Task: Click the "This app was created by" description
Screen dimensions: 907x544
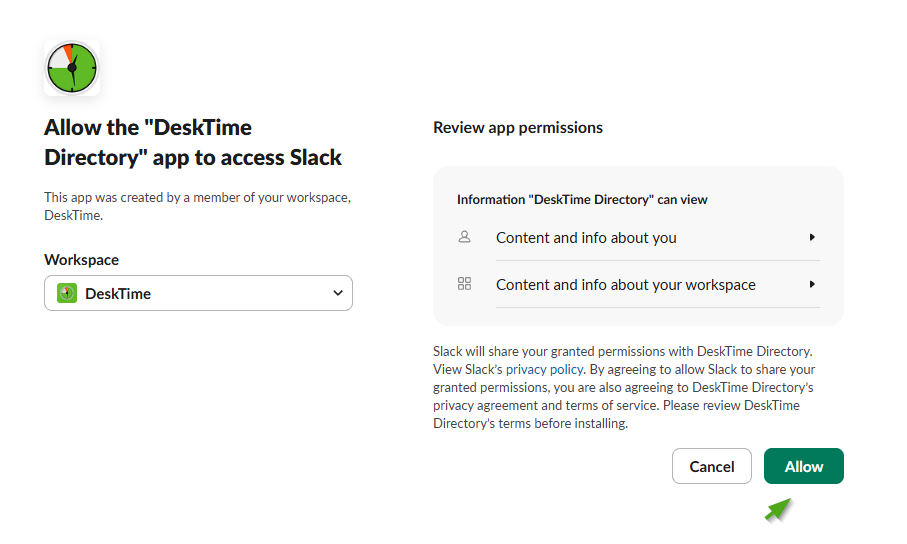Action: 197,206
